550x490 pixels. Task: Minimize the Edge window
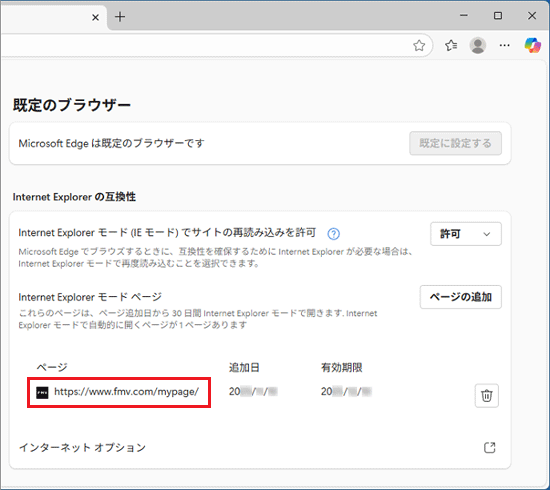click(464, 15)
